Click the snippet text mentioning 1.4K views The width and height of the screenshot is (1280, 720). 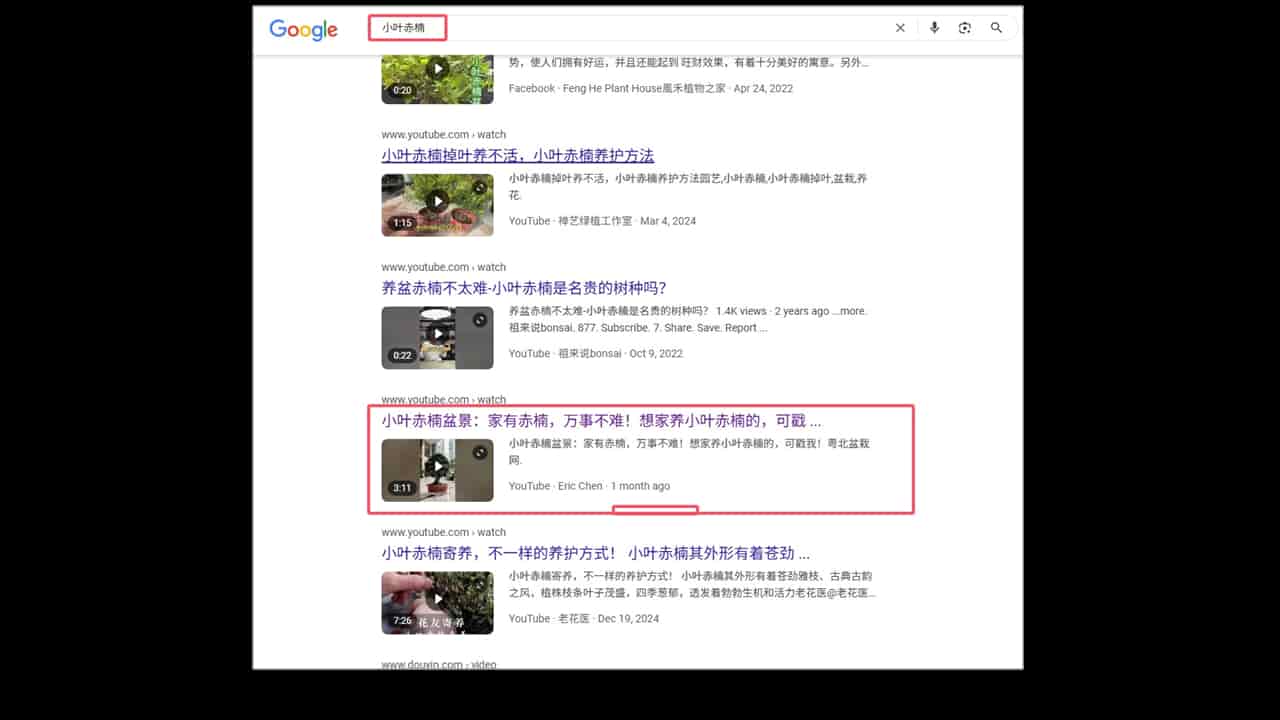pos(688,319)
